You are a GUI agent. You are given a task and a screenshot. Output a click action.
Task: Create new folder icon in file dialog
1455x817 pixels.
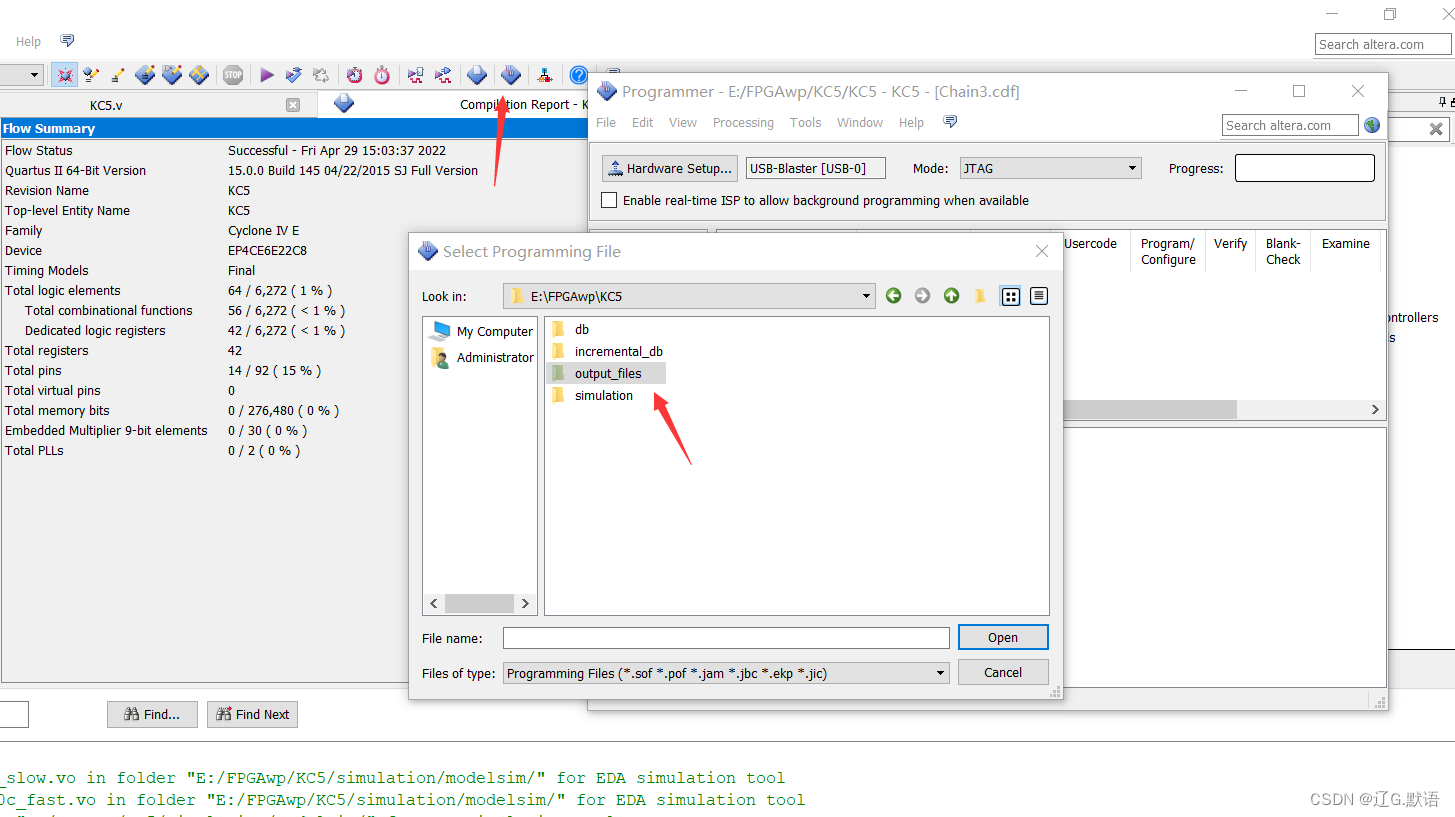click(980, 296)
